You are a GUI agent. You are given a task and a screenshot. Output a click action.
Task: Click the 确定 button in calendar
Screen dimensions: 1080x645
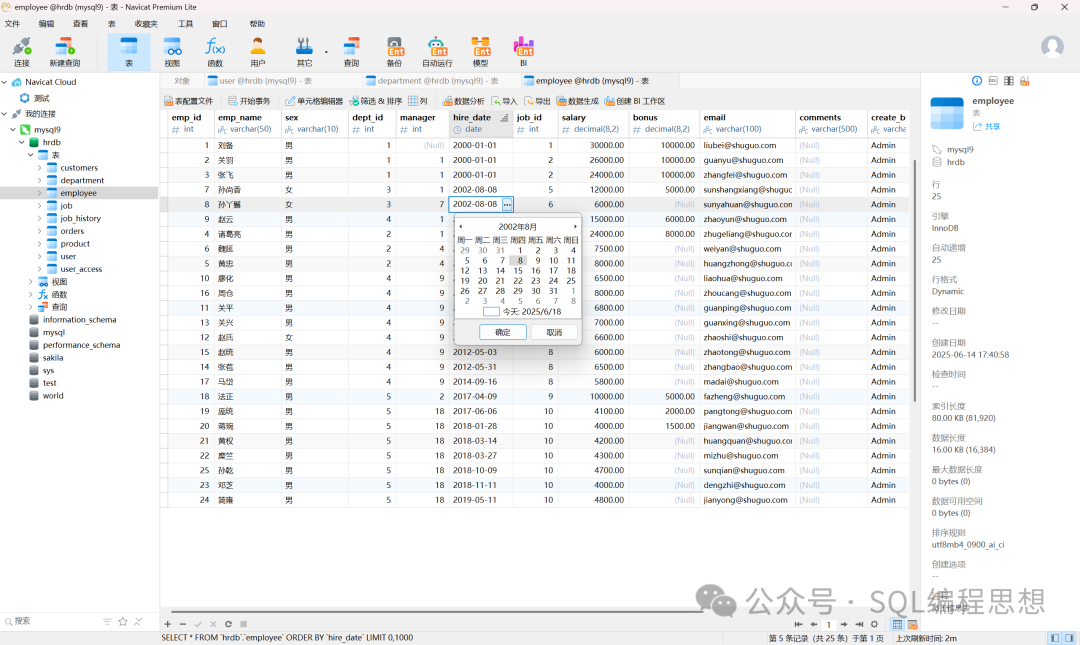click(x=502, y=332)
